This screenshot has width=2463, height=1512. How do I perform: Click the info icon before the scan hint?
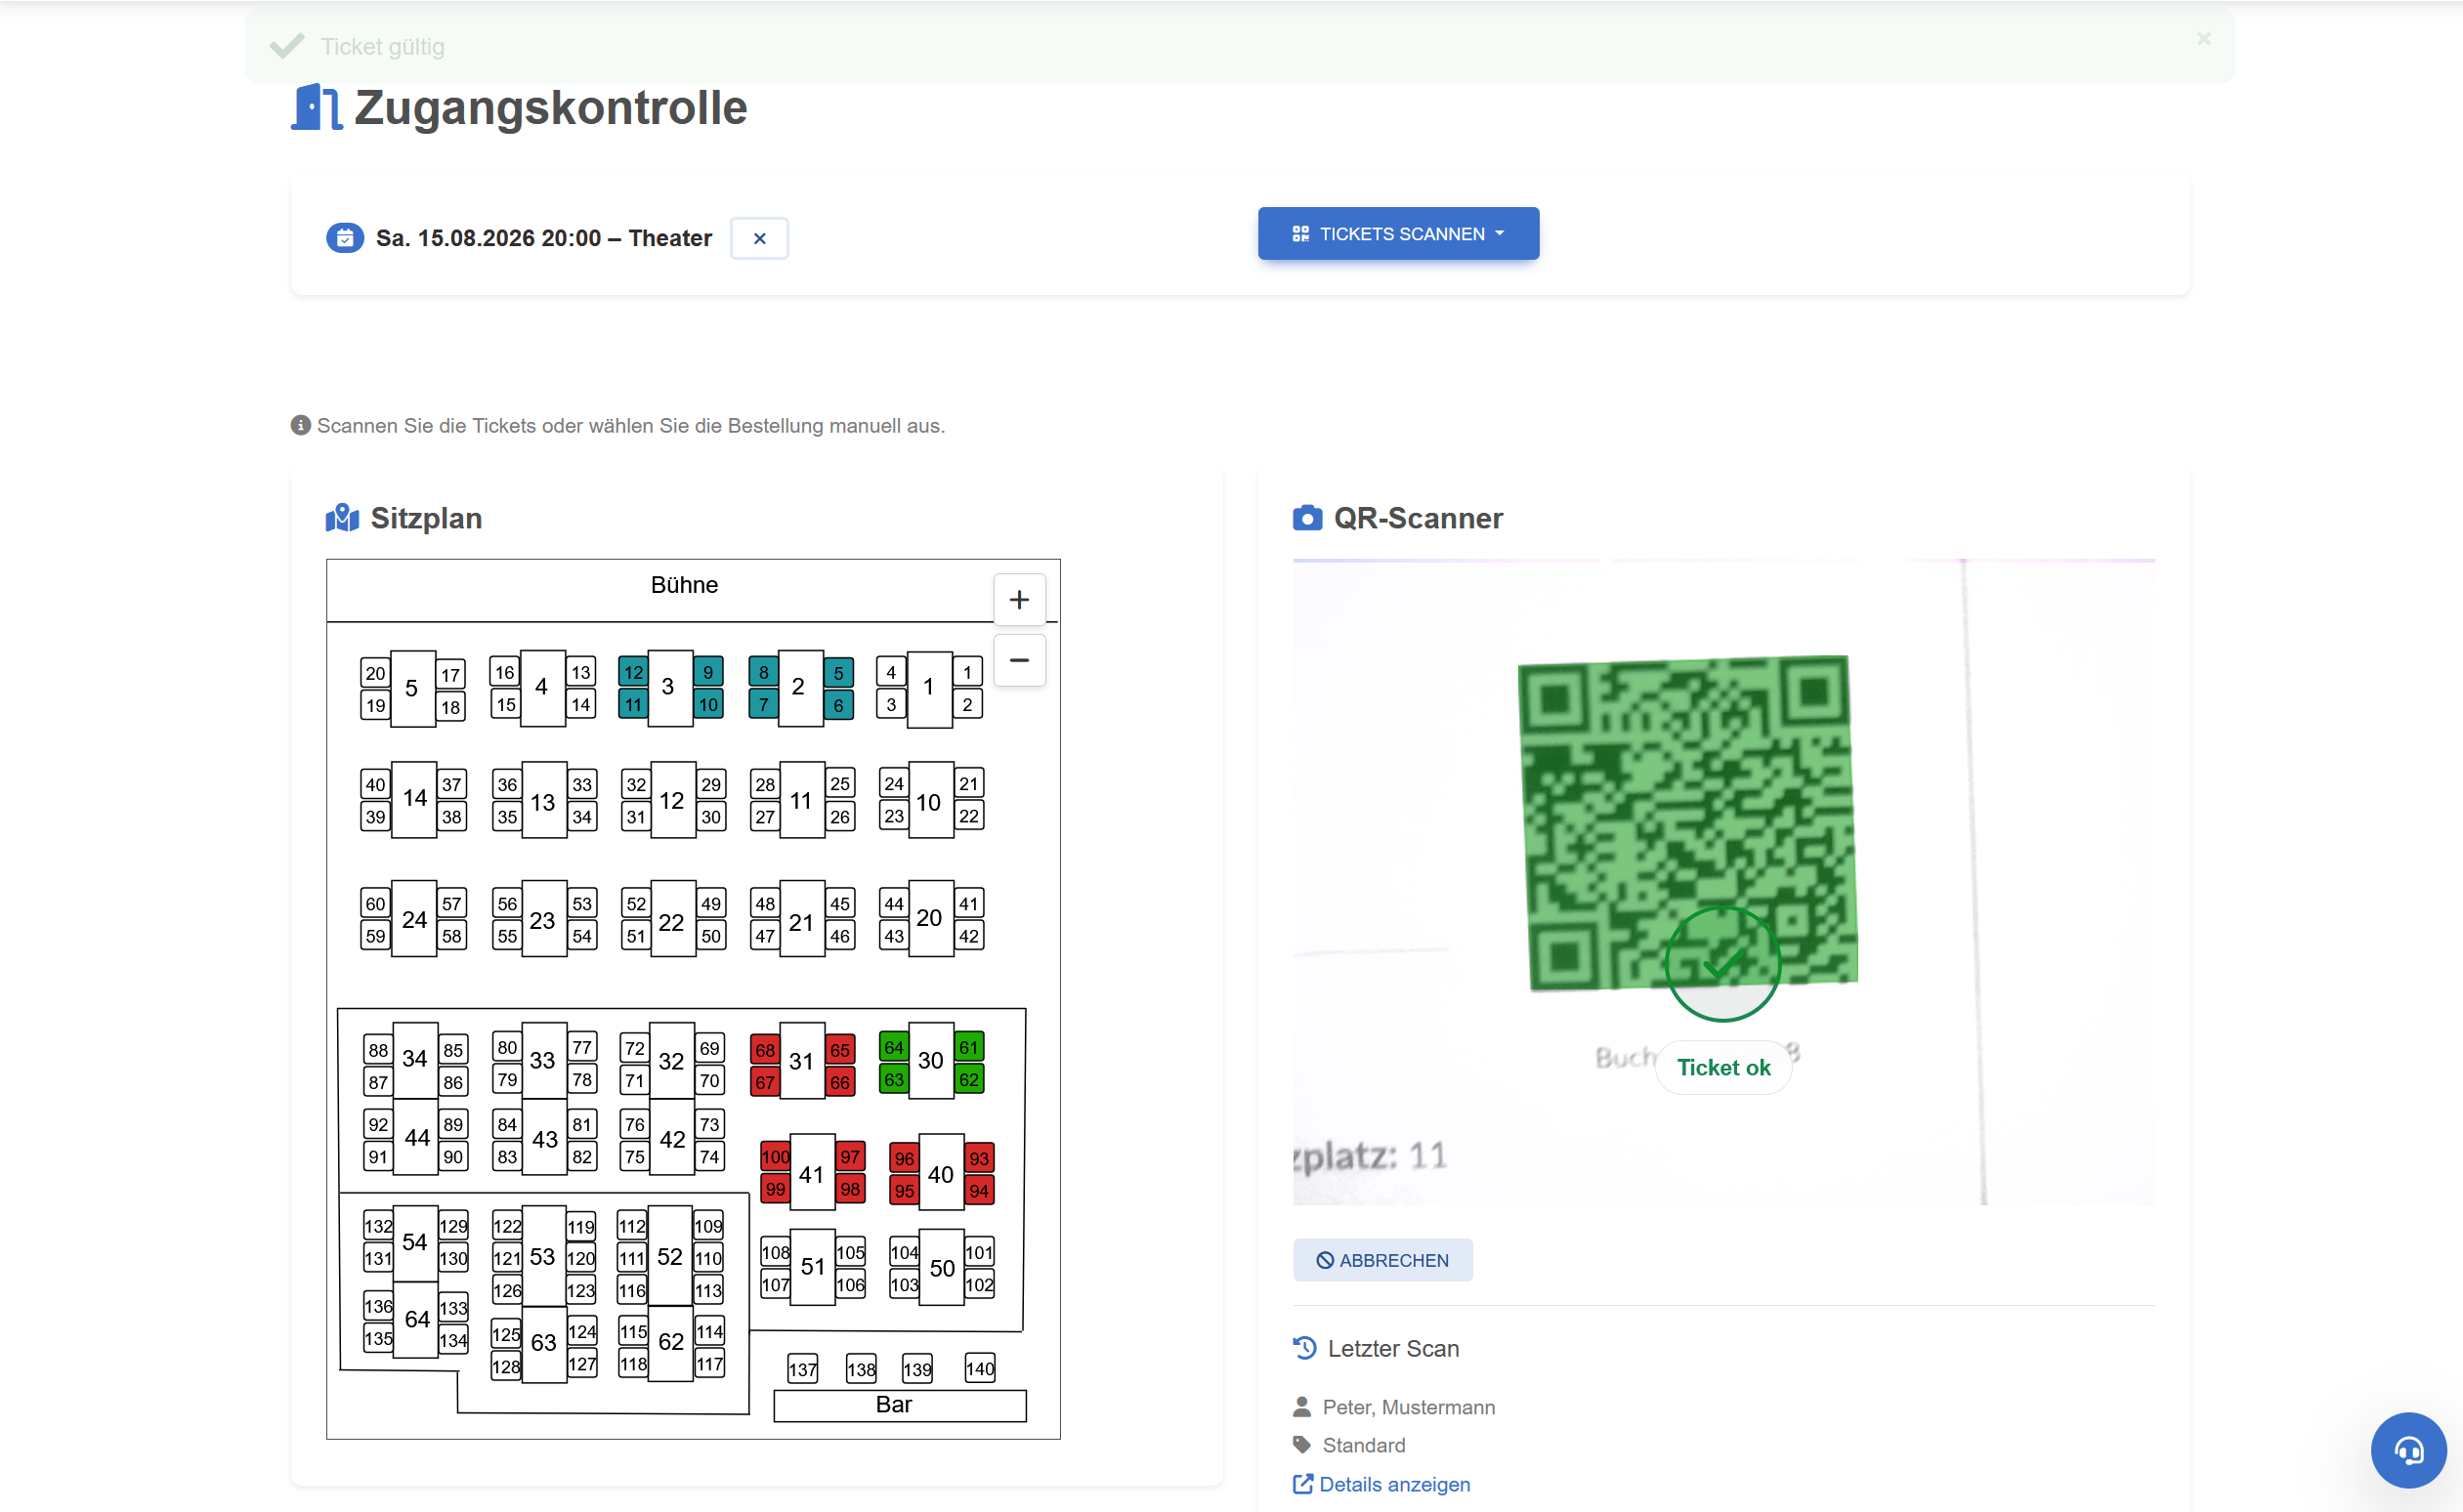point(300,425)
